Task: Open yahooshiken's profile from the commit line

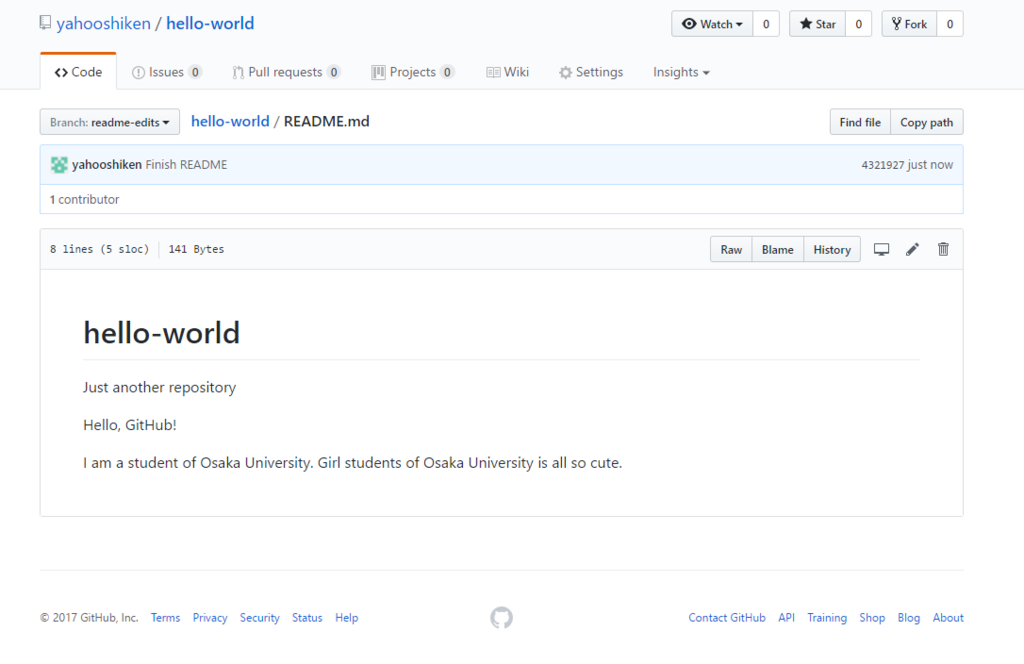Action: tap(106, 165)
